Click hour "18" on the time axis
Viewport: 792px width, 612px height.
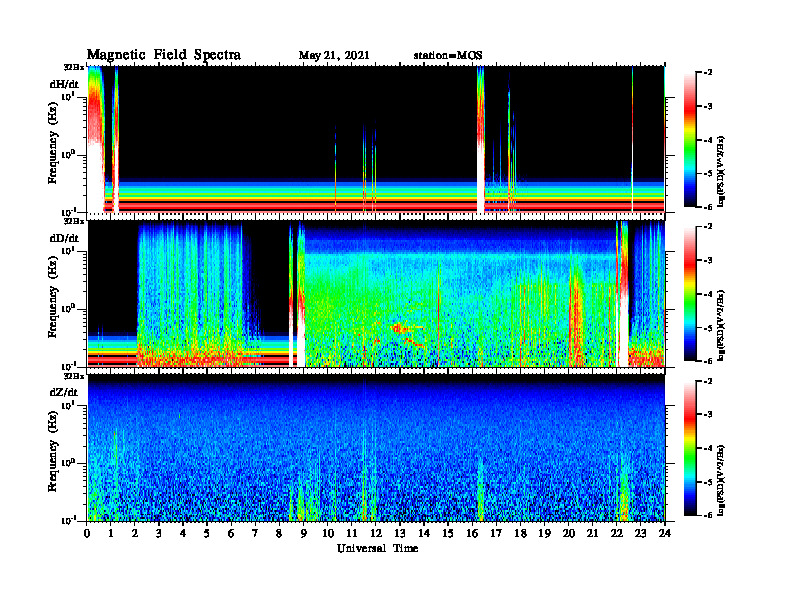[x=520, y=534]
